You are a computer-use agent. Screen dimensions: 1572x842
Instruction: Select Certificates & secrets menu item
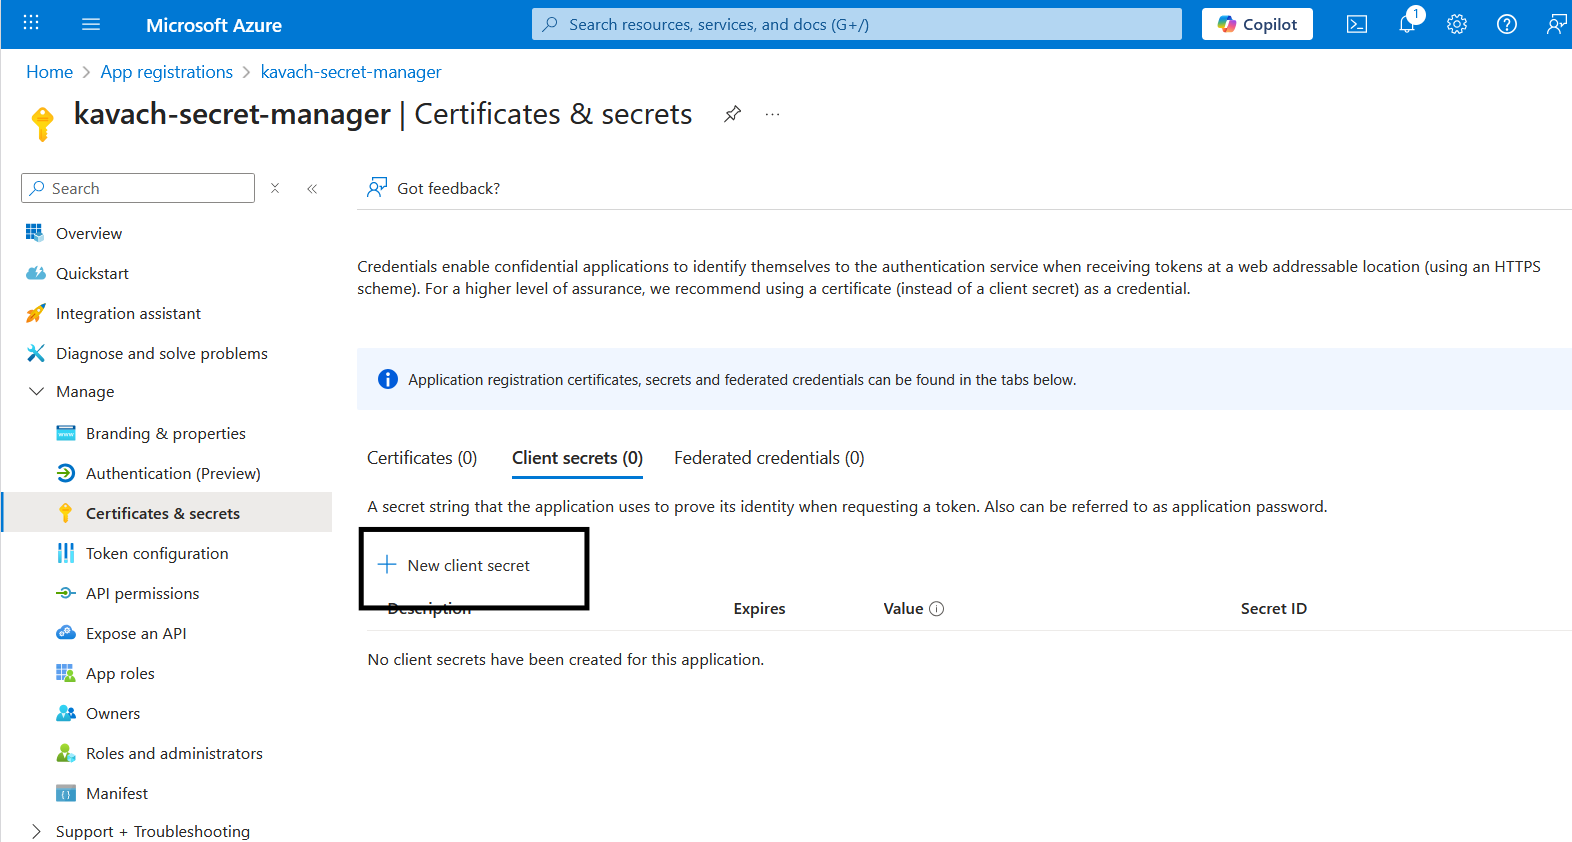tap(166, 513)
